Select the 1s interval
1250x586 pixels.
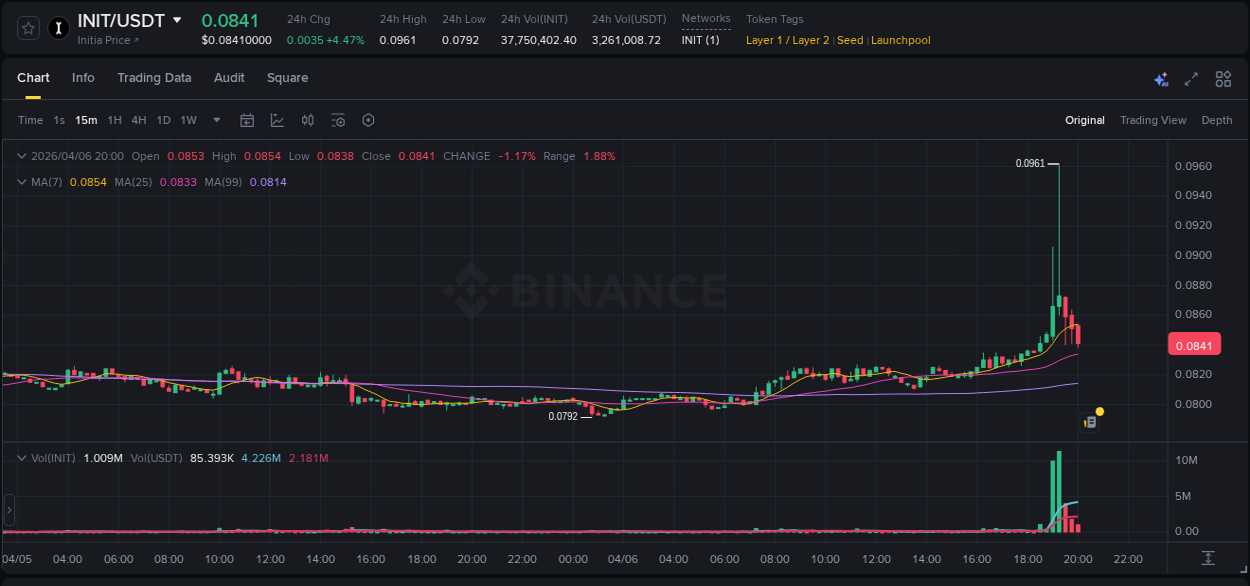point(59,120)
